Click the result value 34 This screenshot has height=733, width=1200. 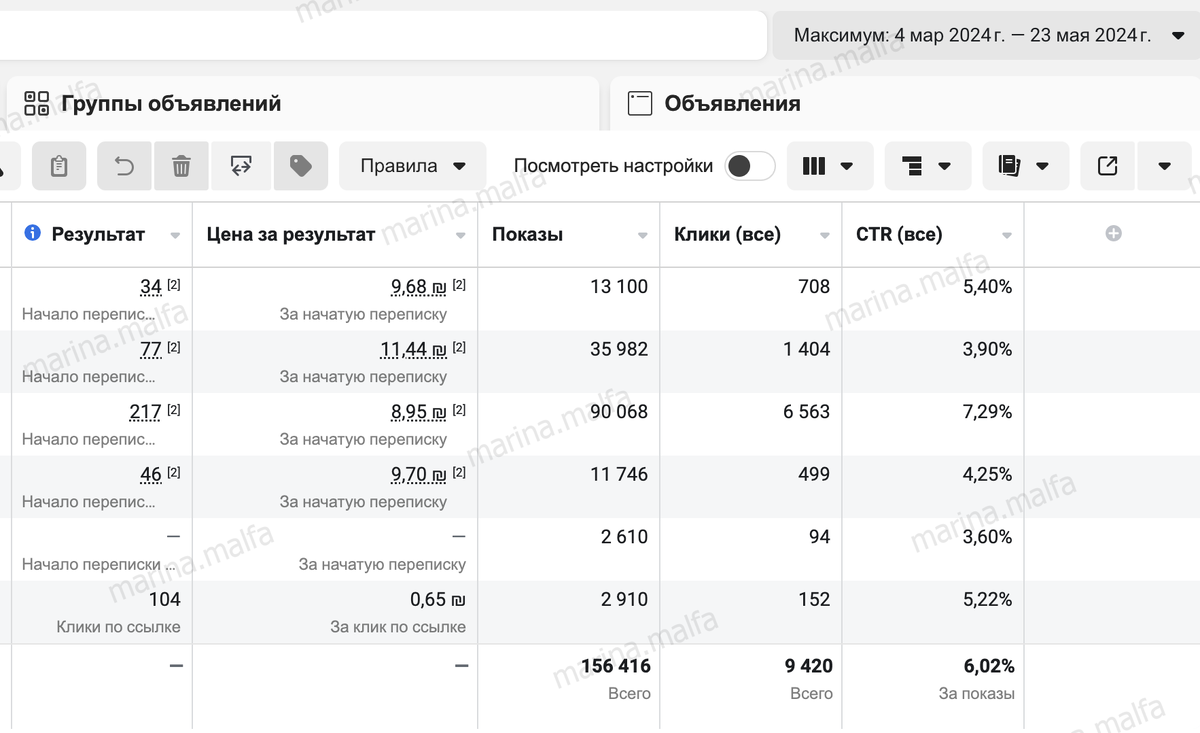coord(151,287)
